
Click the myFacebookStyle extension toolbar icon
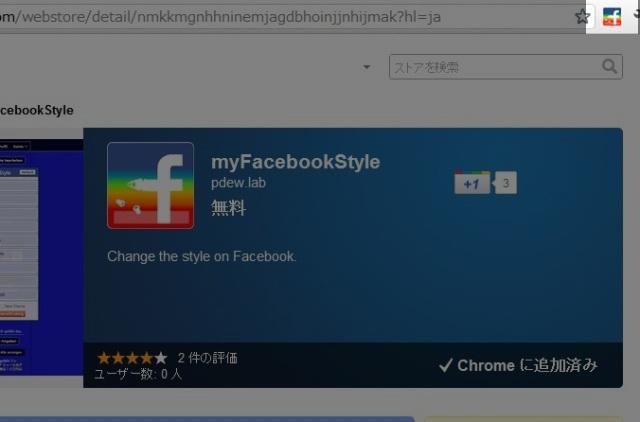click(x=611, y=17)
